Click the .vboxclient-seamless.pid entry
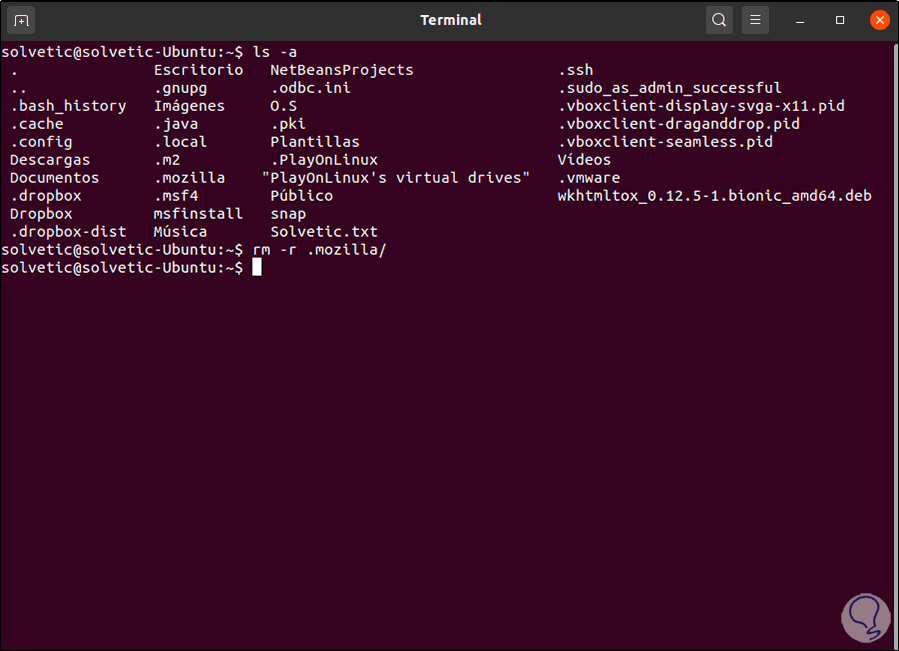This screenshot has height=651, width=899. click(x=665, y=142)
